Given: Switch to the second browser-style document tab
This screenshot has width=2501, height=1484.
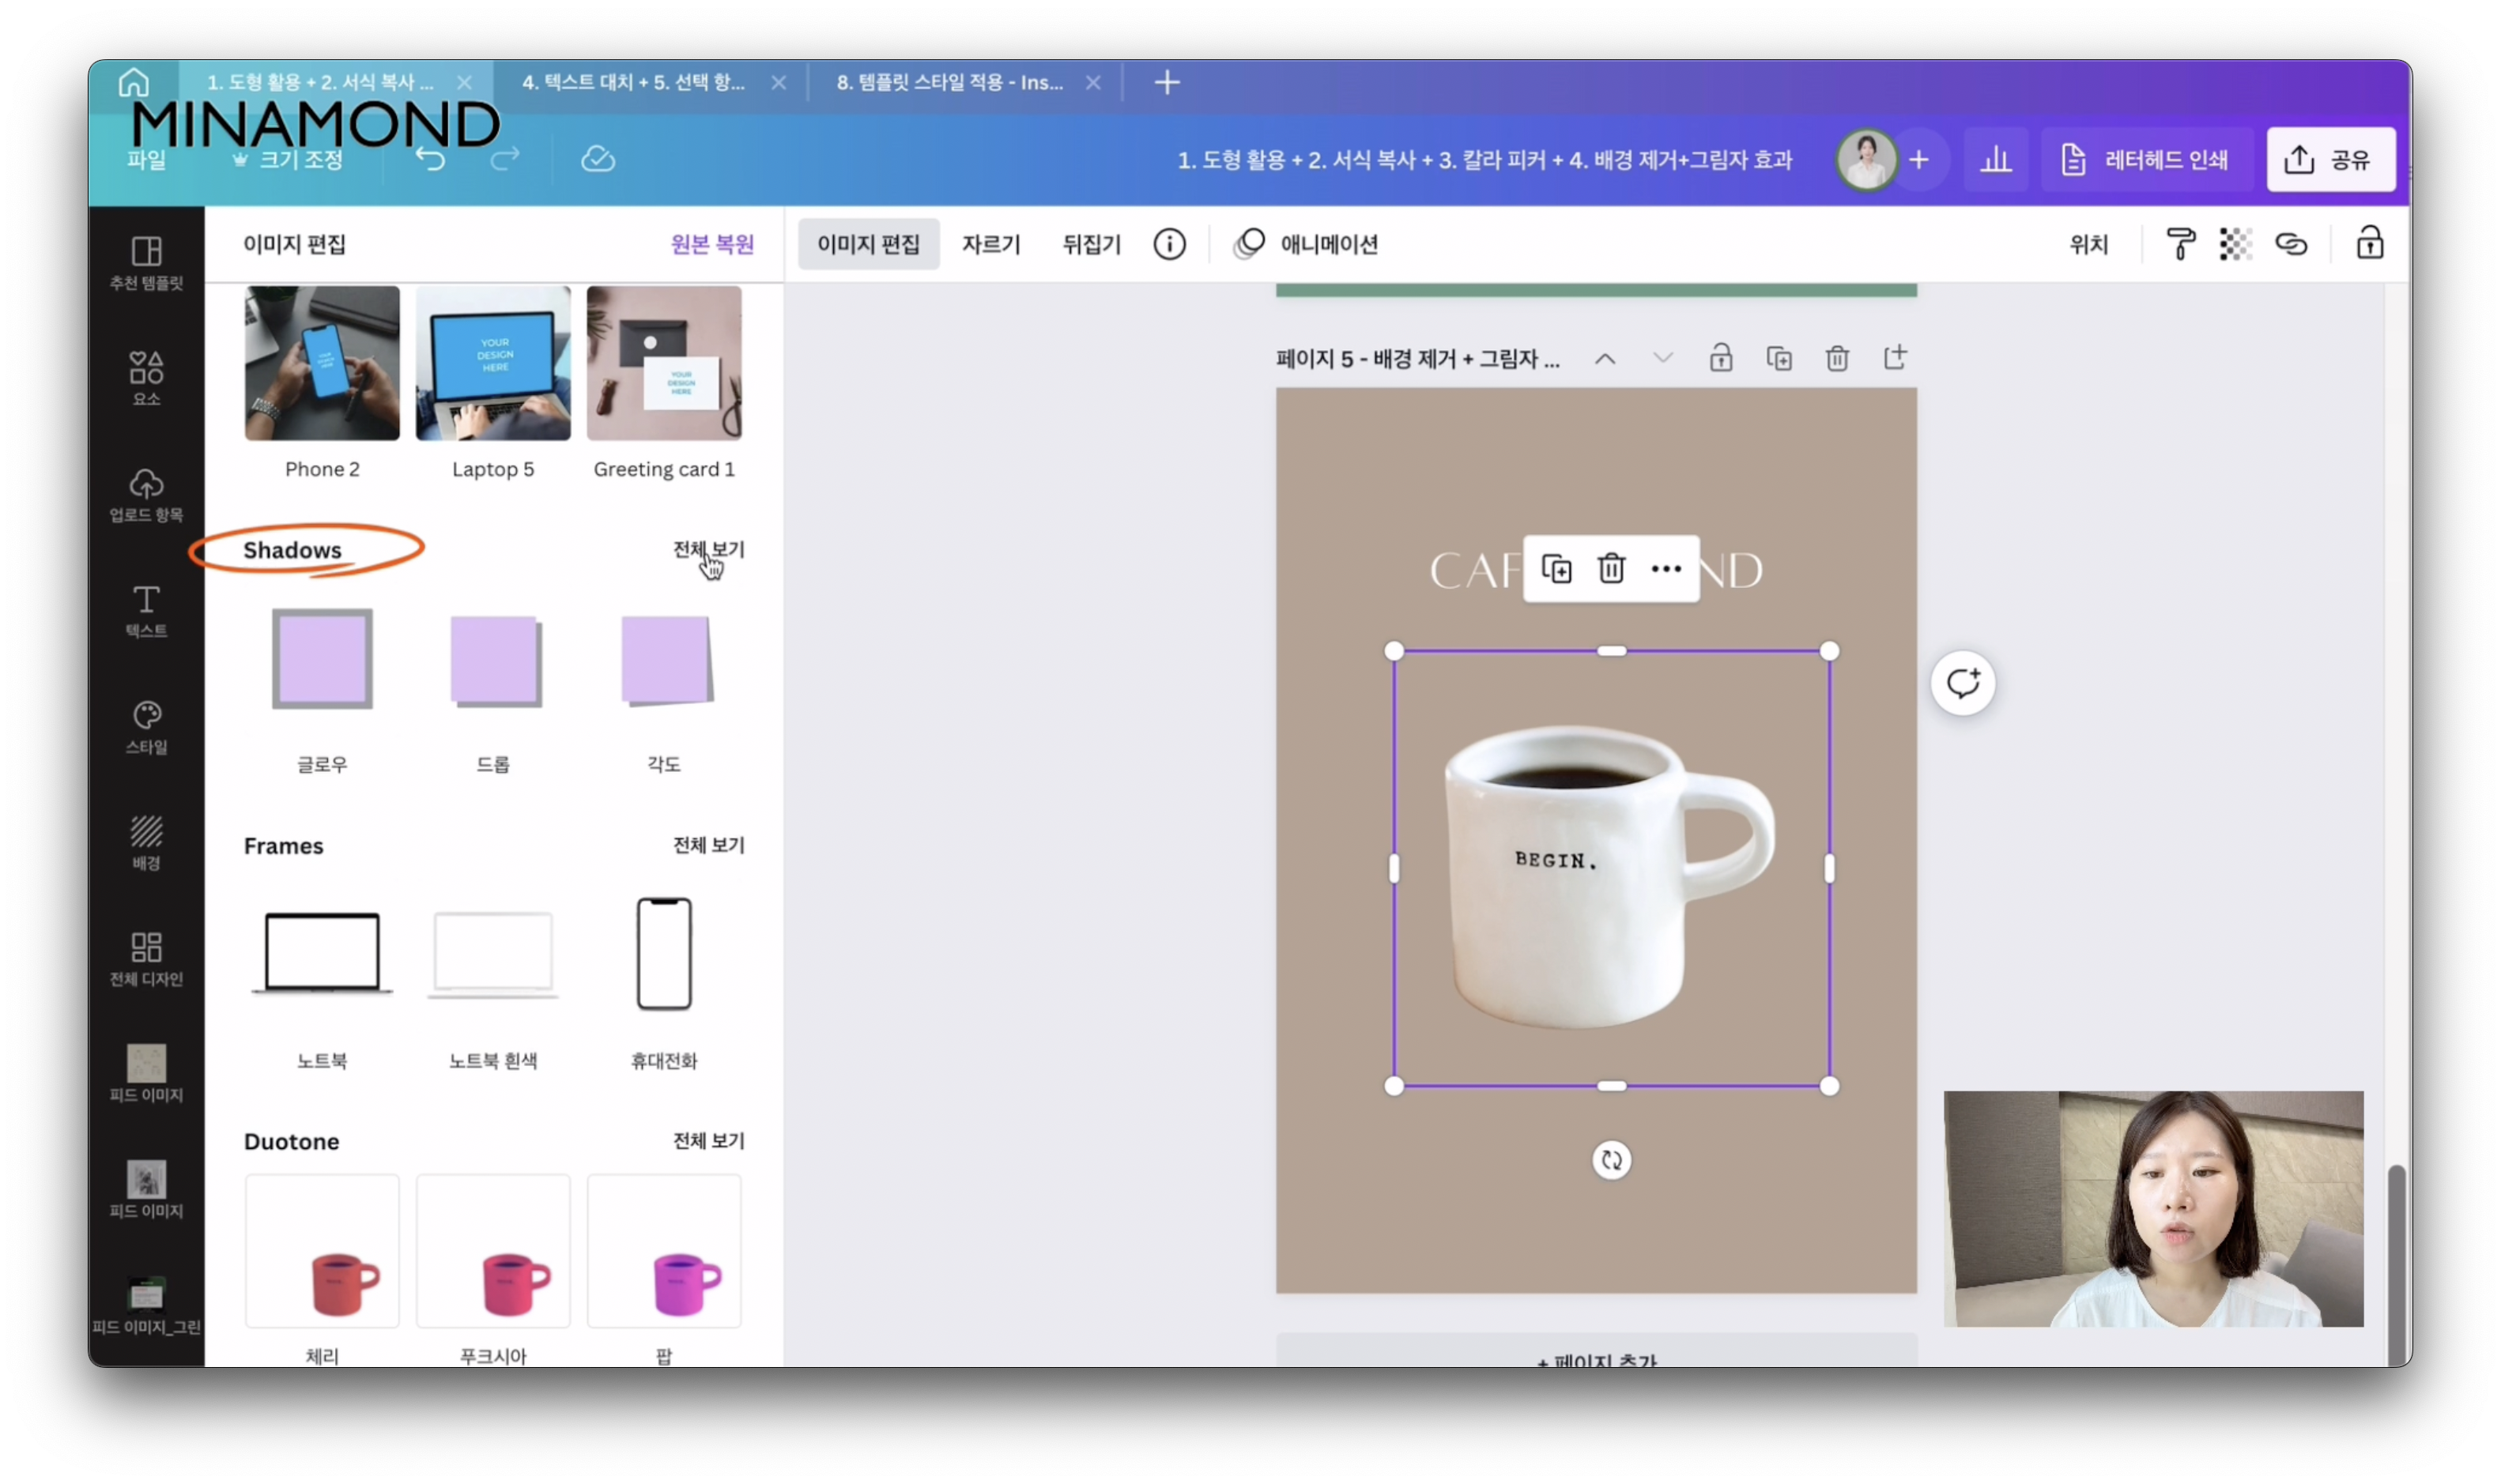Looking at the screenshot, I should pos(633,82).
